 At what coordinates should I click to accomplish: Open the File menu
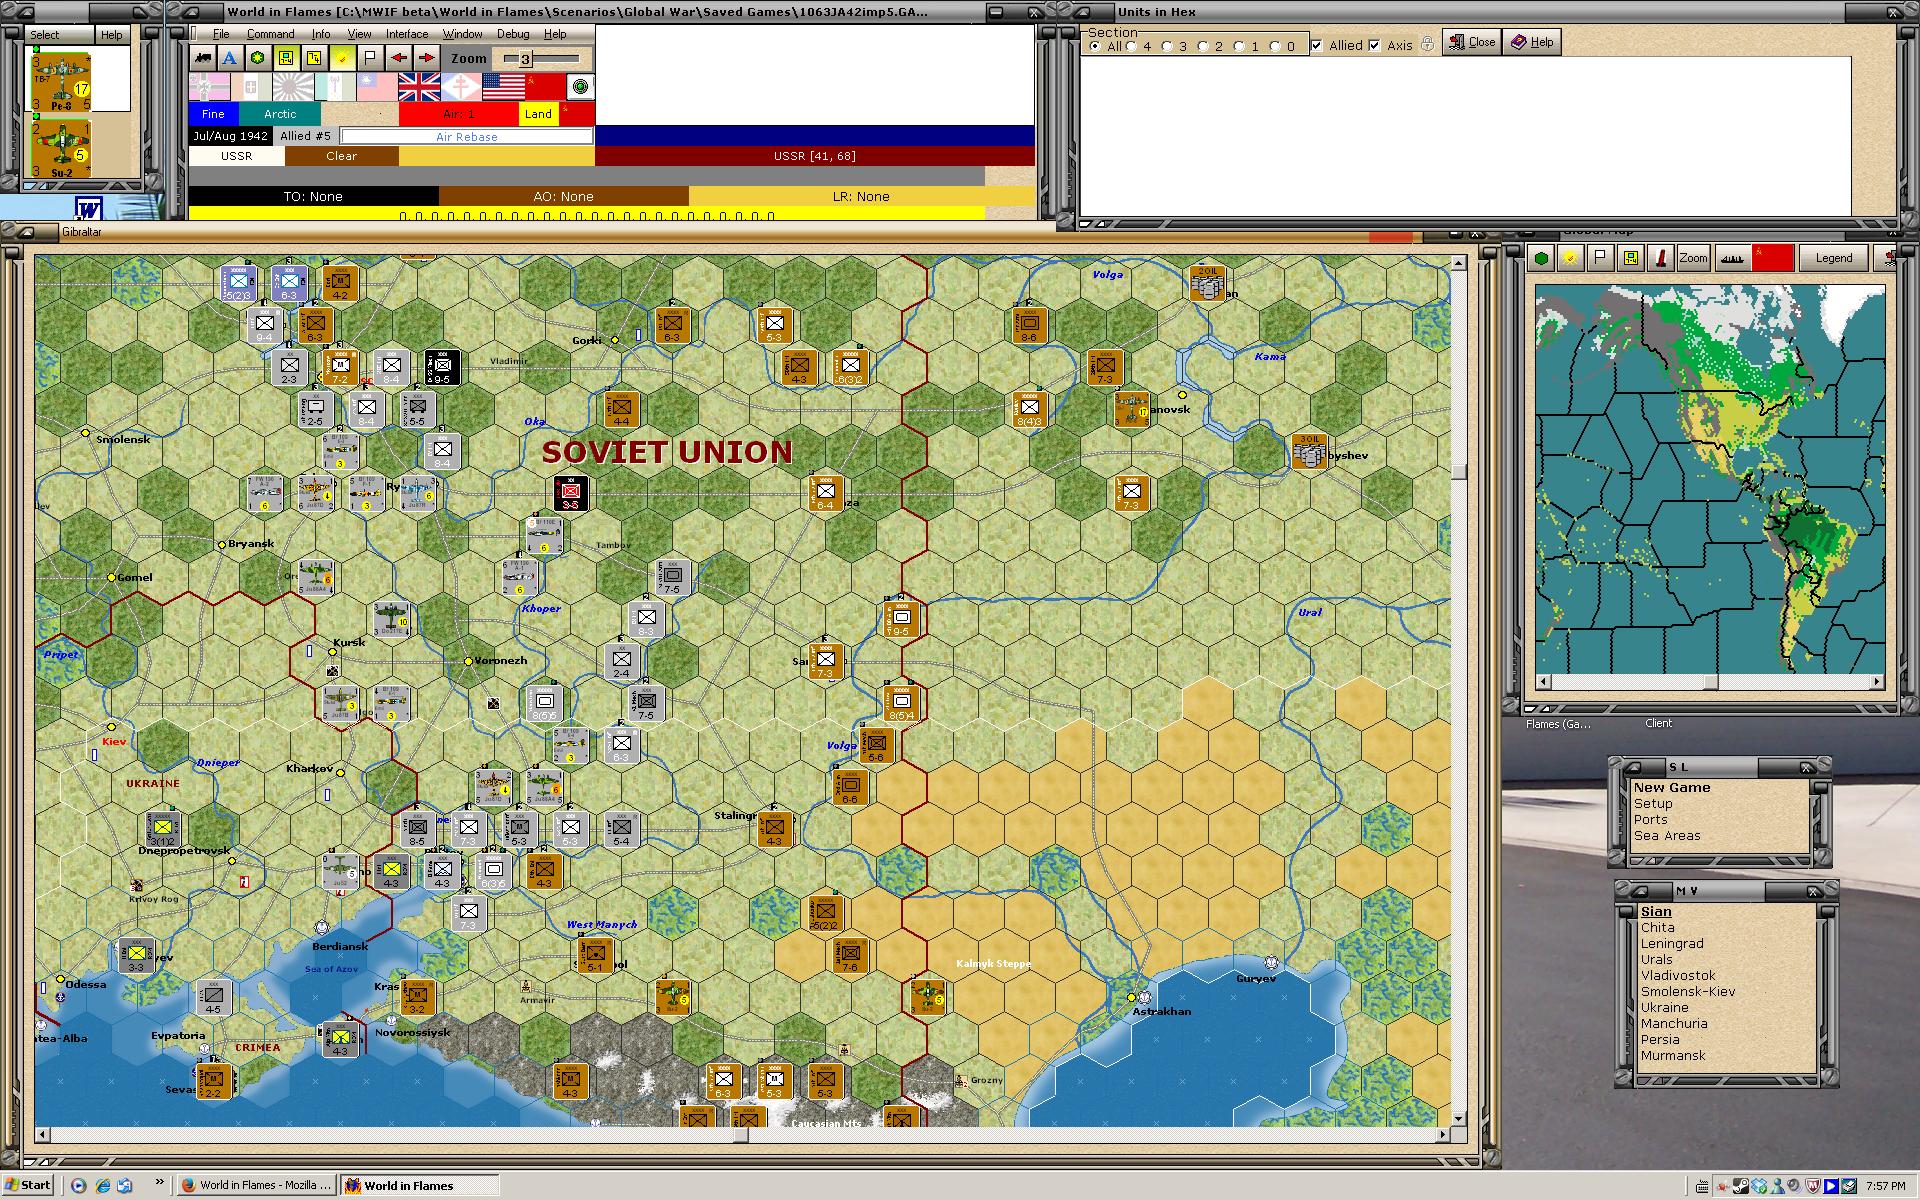click(221, 34)
